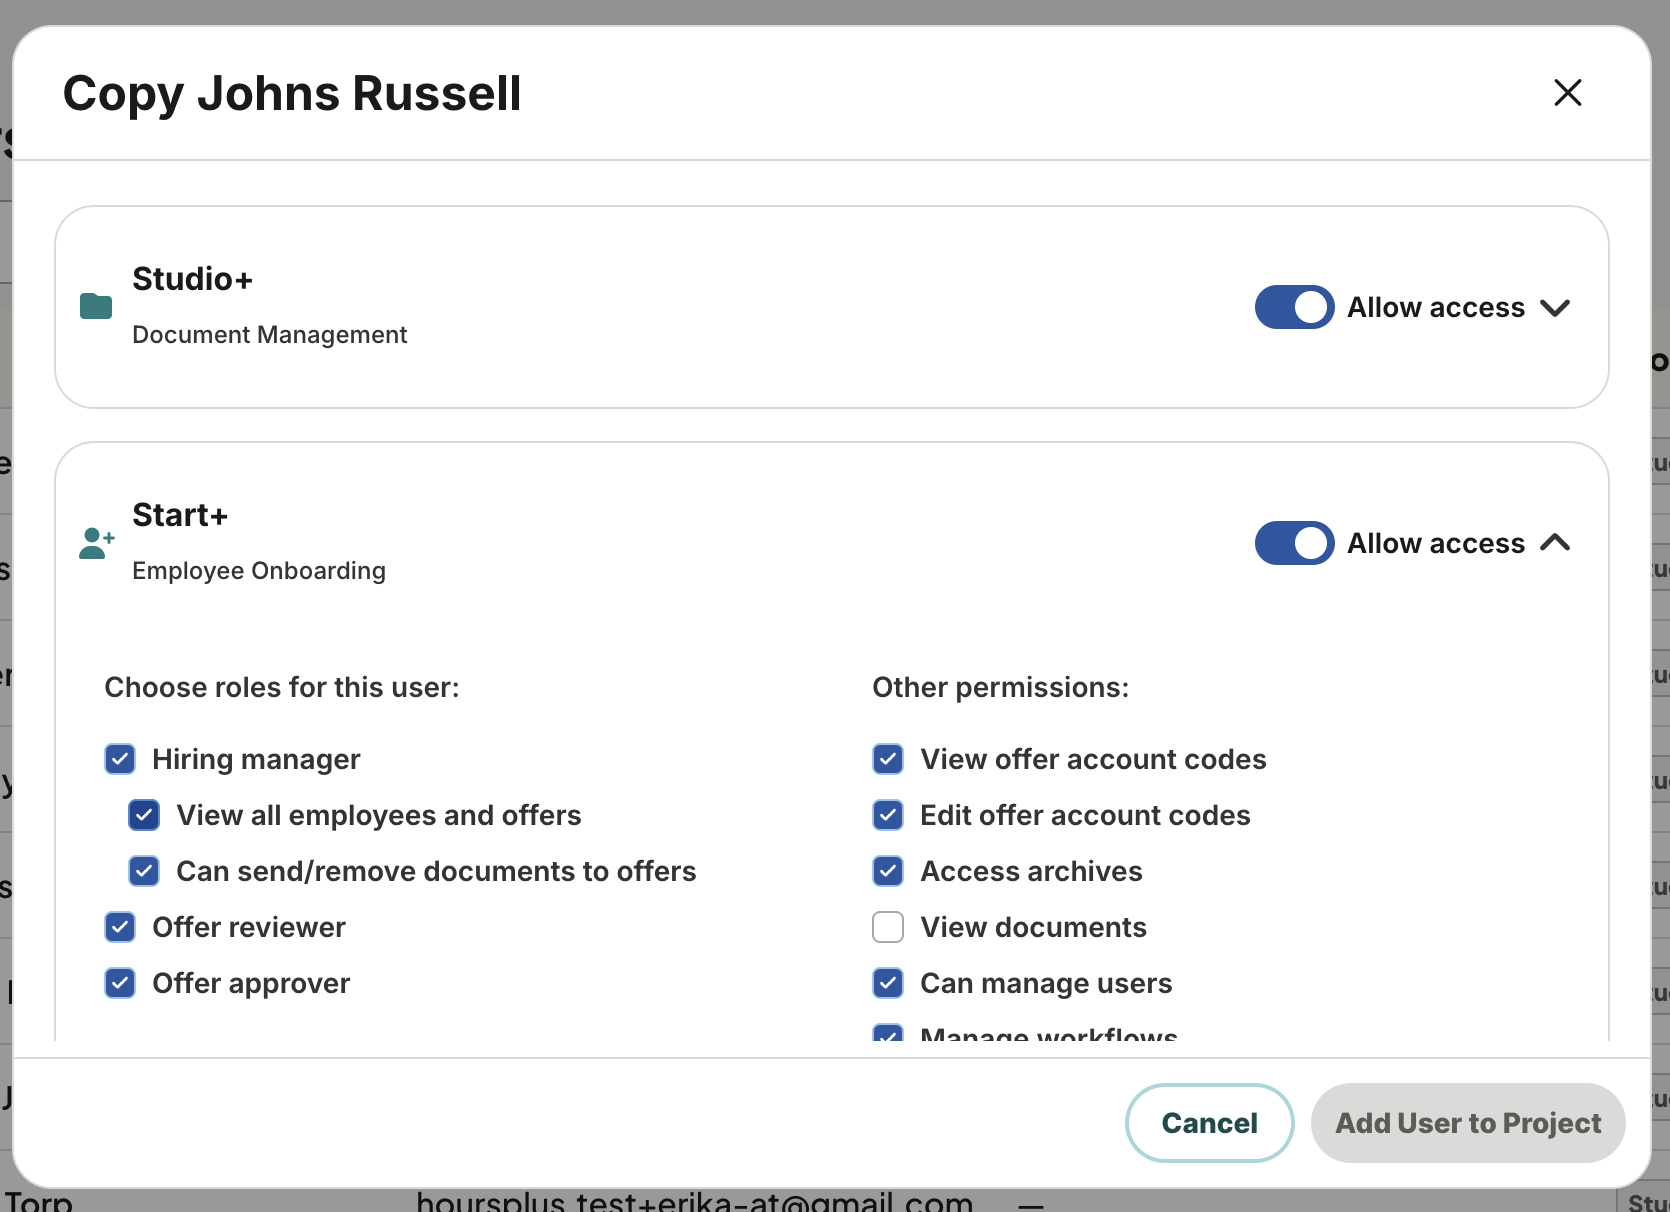Viewport: 1670px width, 1212px height.
Task: Click the 'Choose roles for this user:' label
Action: pyautogui.click(x=282, y=687)
